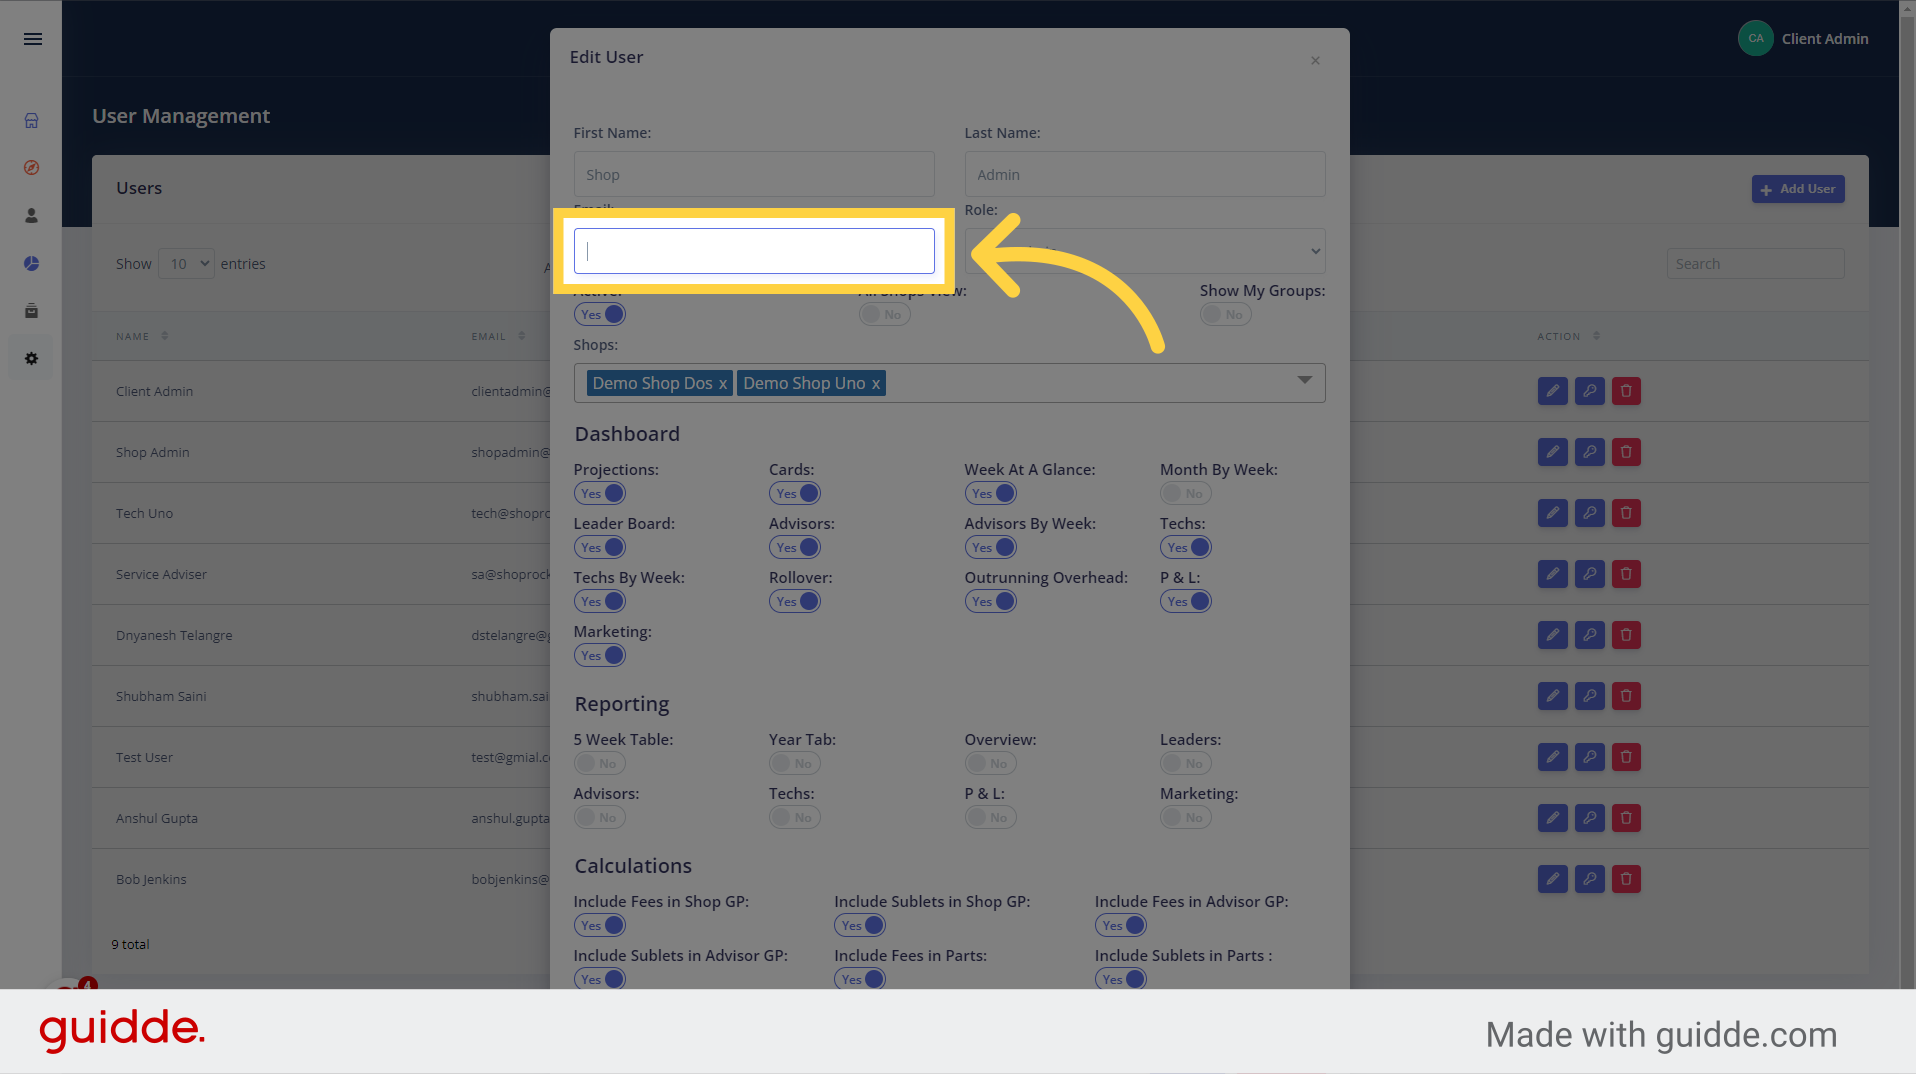Toggle Include Fees in Shop GP
Image resolution: width=1916 pixels, height=1074 pixels.
pyautogui.click(x=600, y=925)
